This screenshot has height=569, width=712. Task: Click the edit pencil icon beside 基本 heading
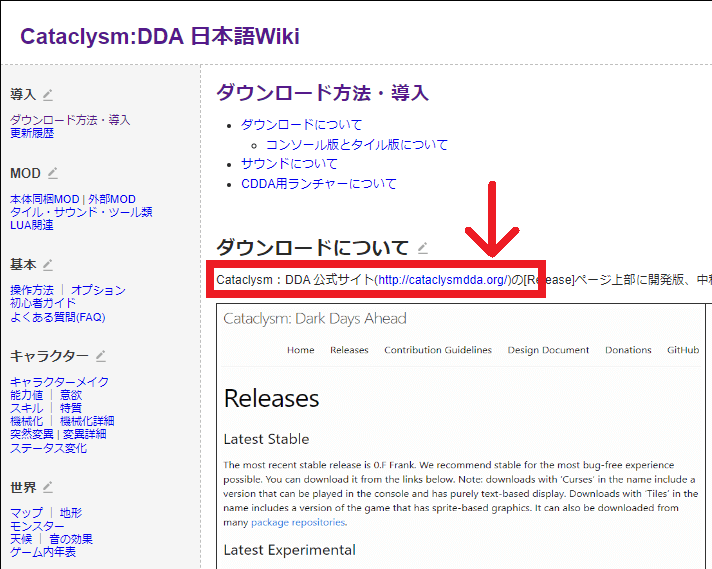click(48, 265)
